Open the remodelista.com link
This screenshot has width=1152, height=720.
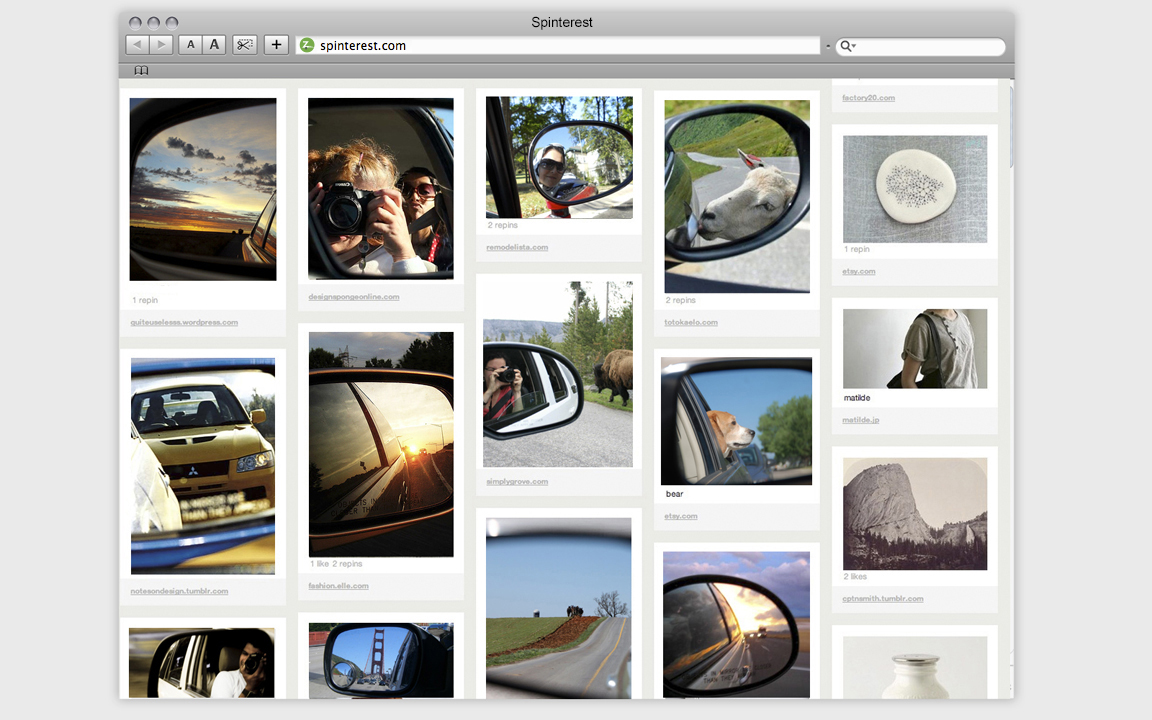coord(517,248)
